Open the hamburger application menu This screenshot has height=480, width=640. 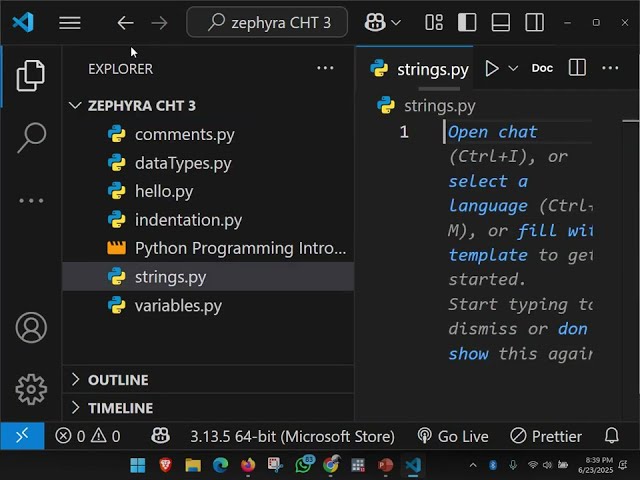coord(69,23)
